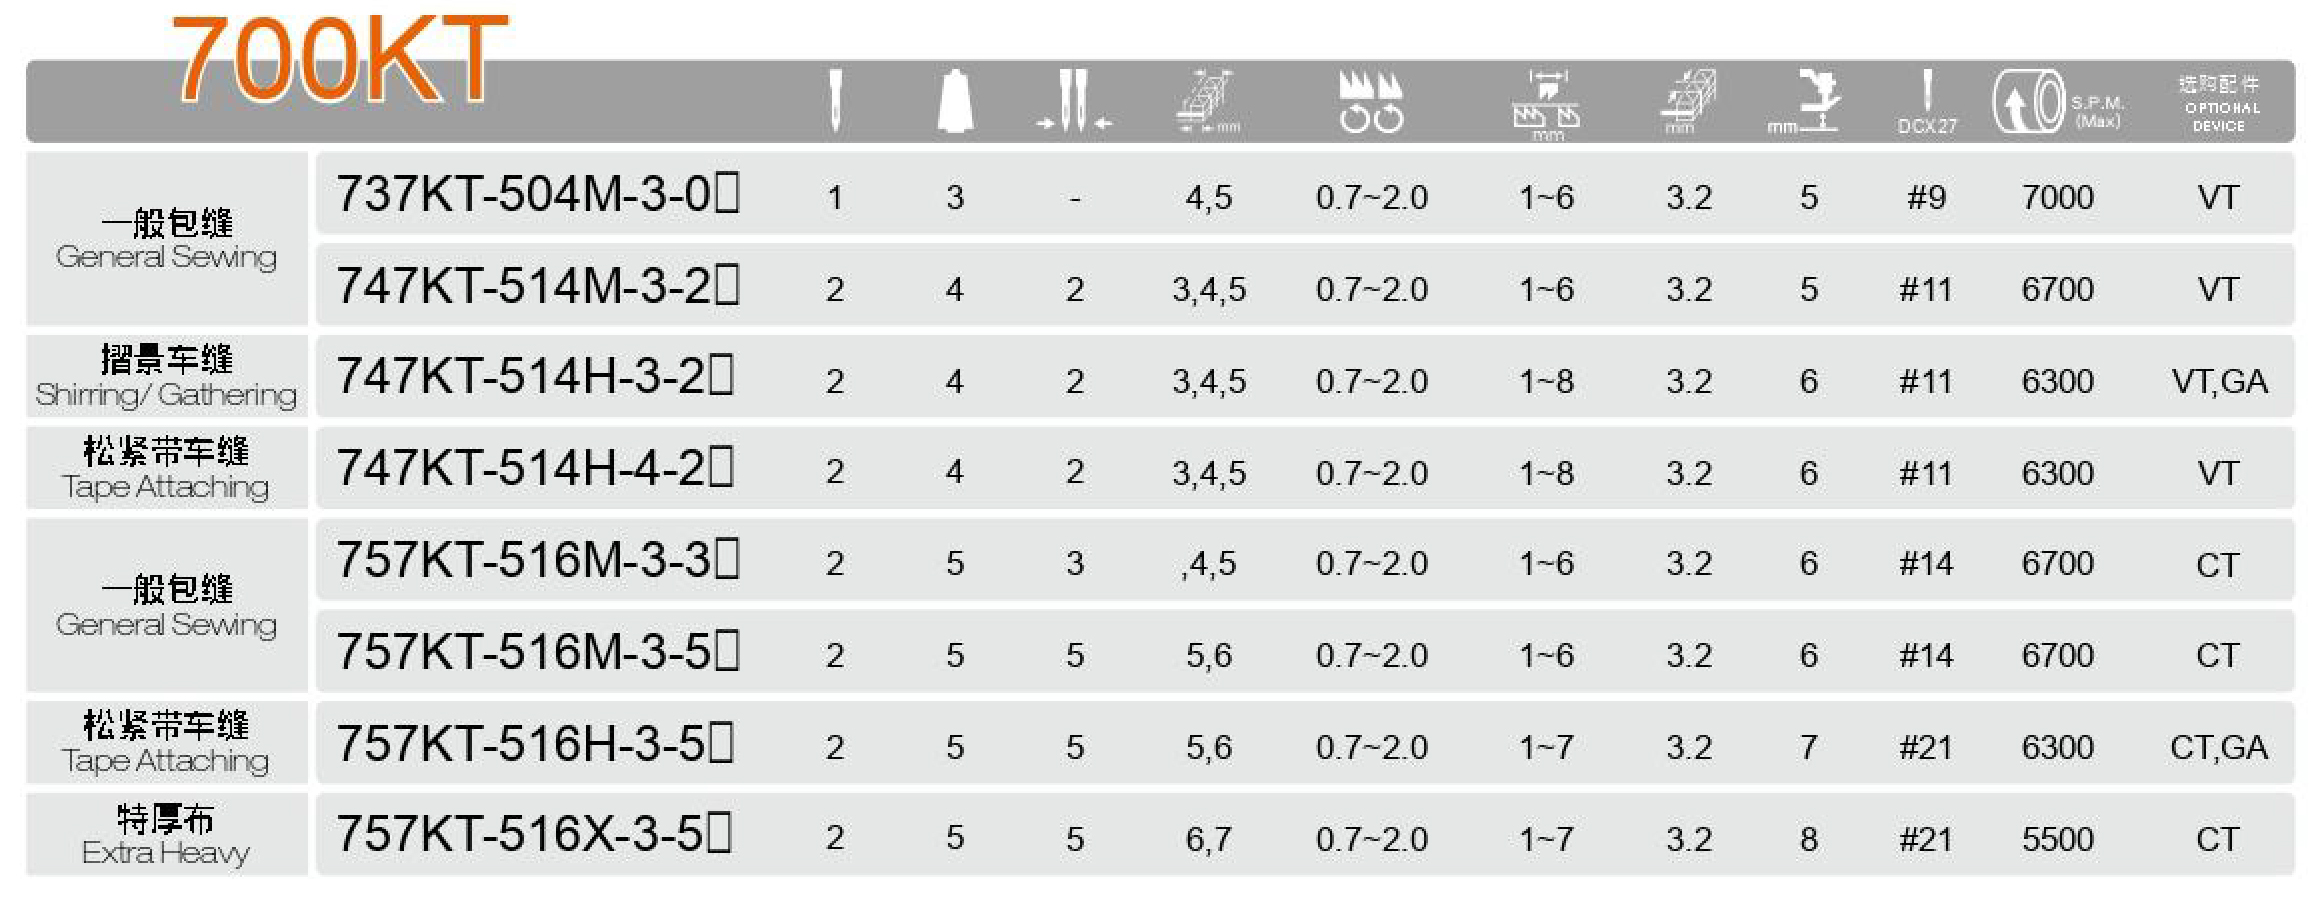Screen dimensions: 2322x899
Task: Click the 7000 max speed value
Action: click(x=2057, y=197)
